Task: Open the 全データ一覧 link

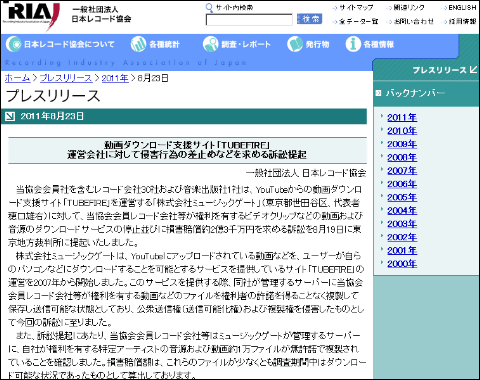Action: [358, 21]
